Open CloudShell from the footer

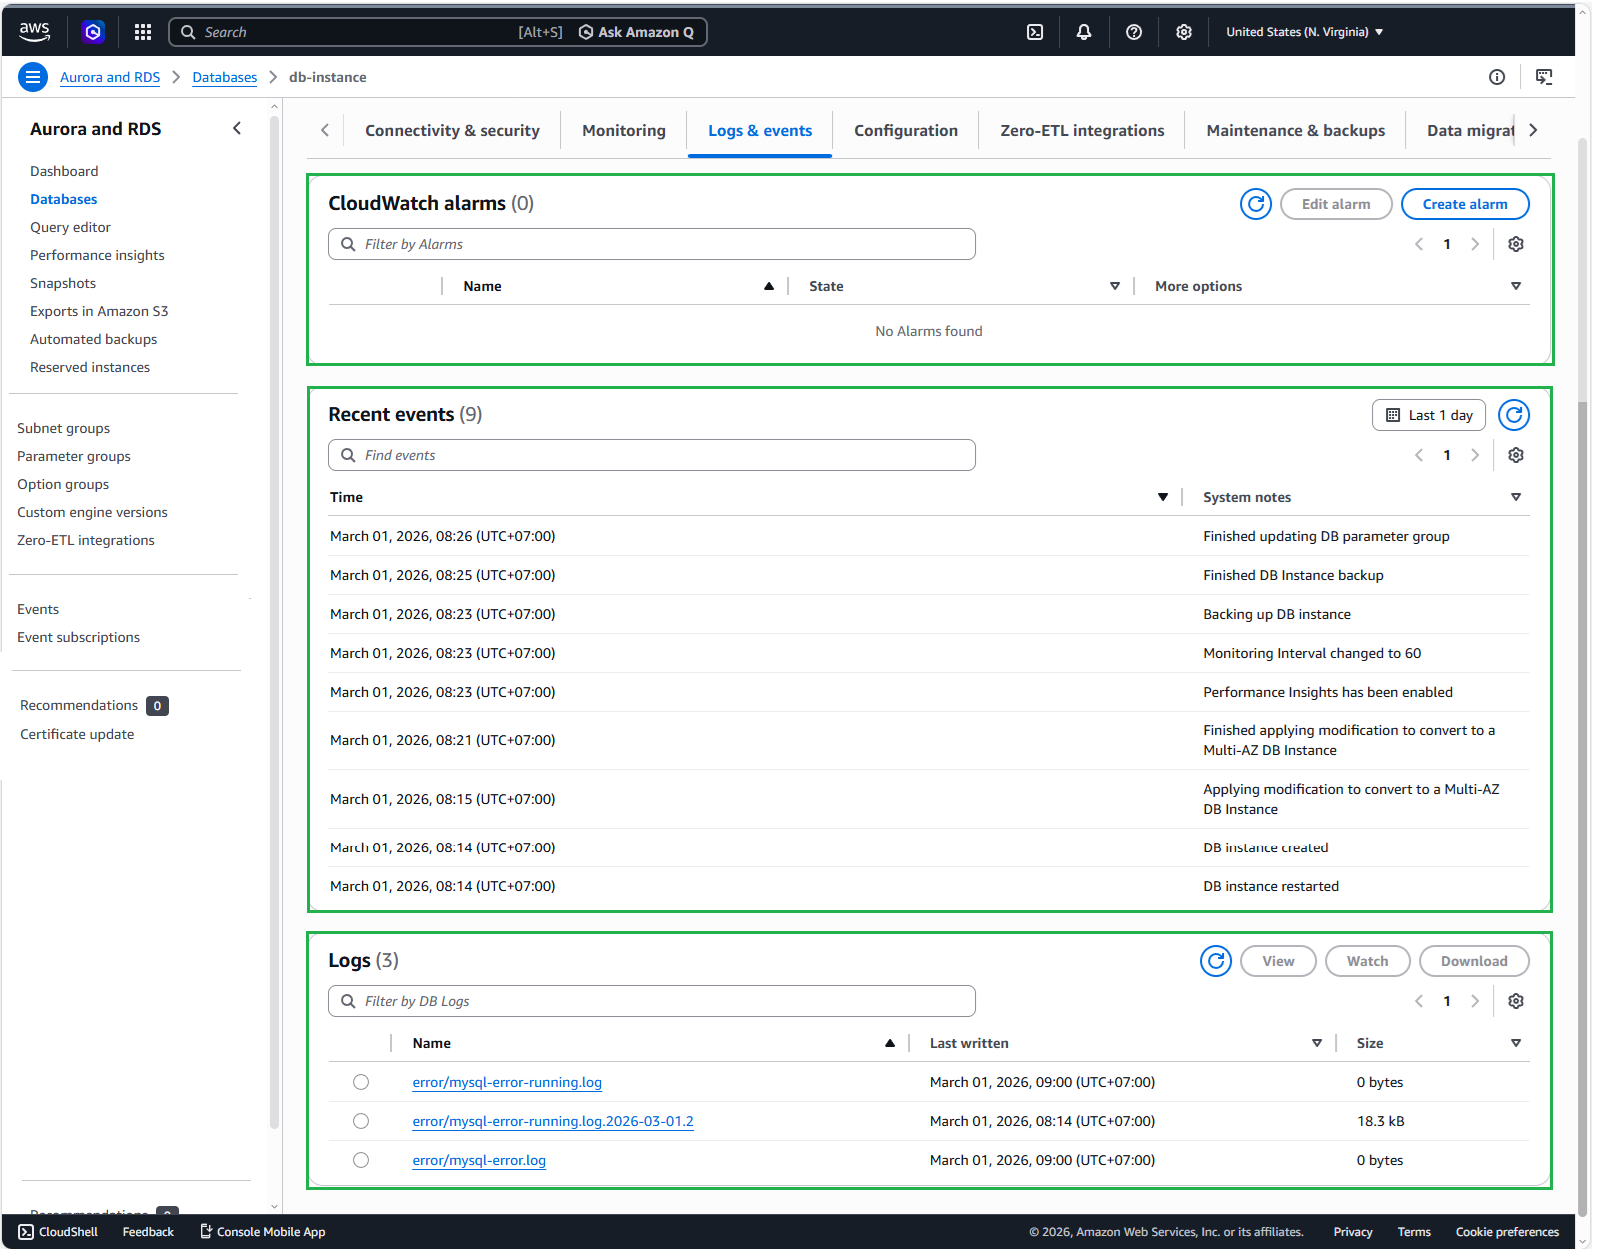[x=58, y=1232]
